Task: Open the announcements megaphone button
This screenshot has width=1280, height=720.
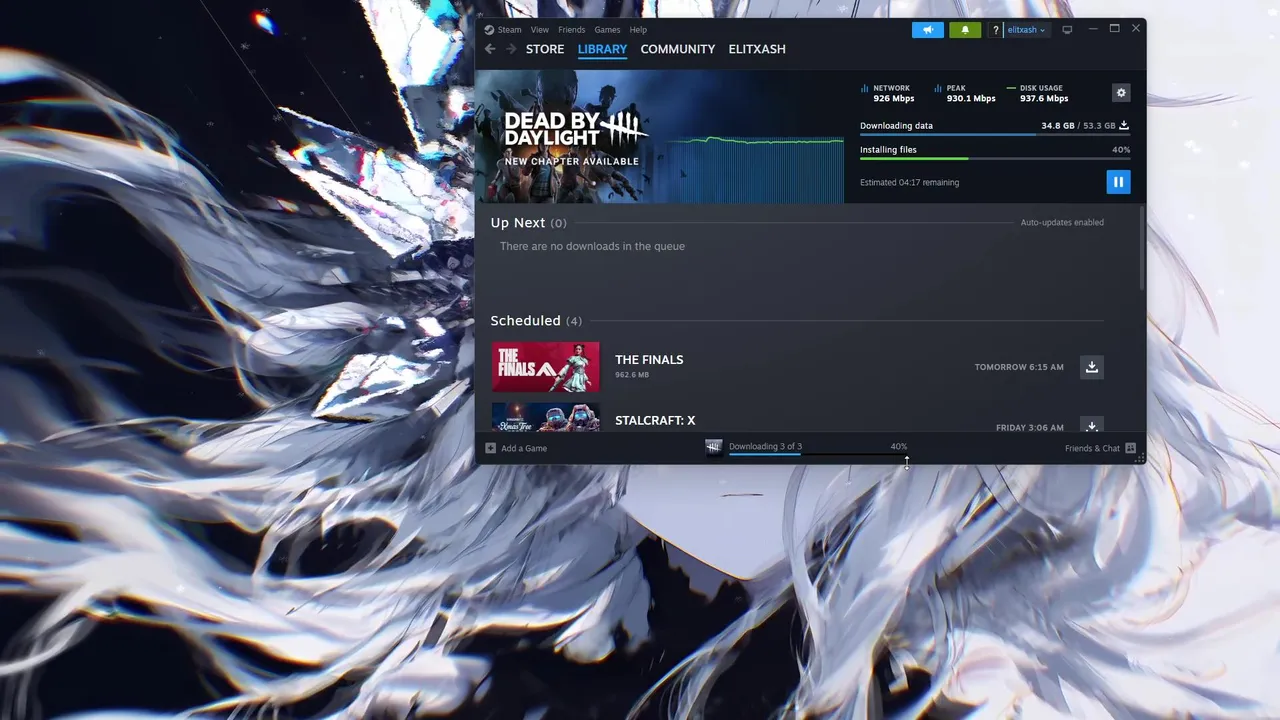Action: 928,30
